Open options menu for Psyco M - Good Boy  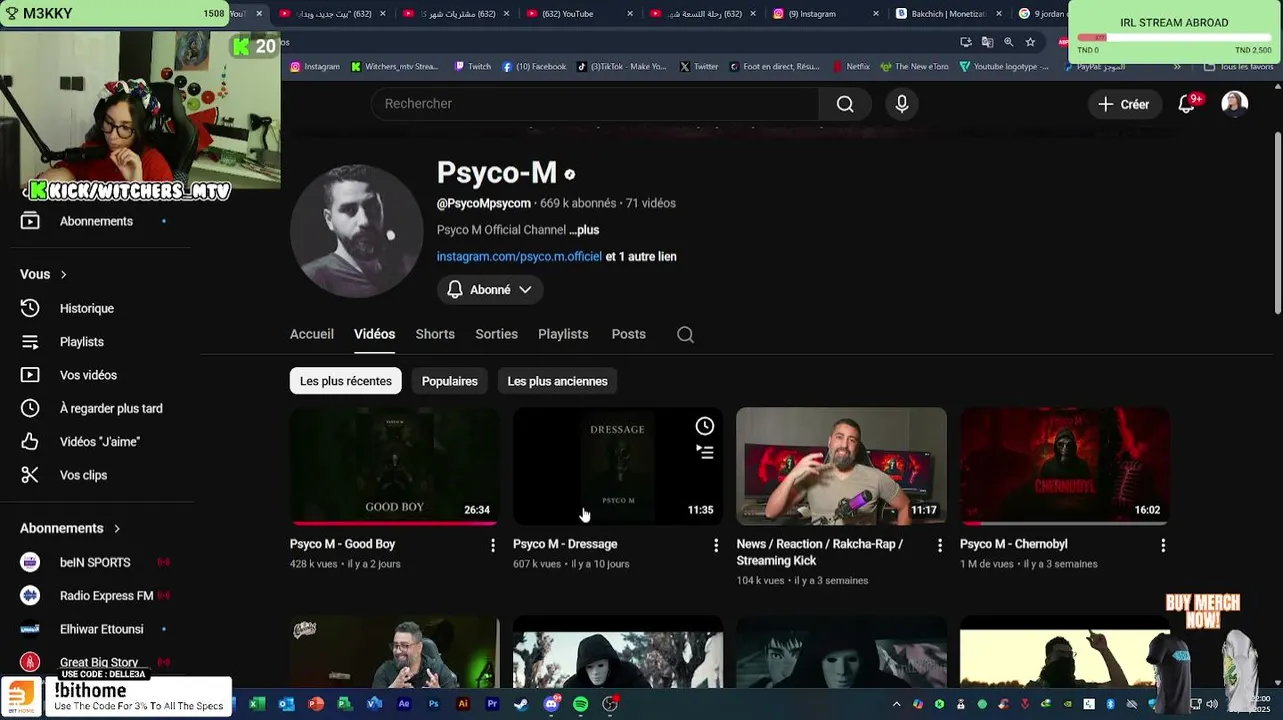(492, 545)
